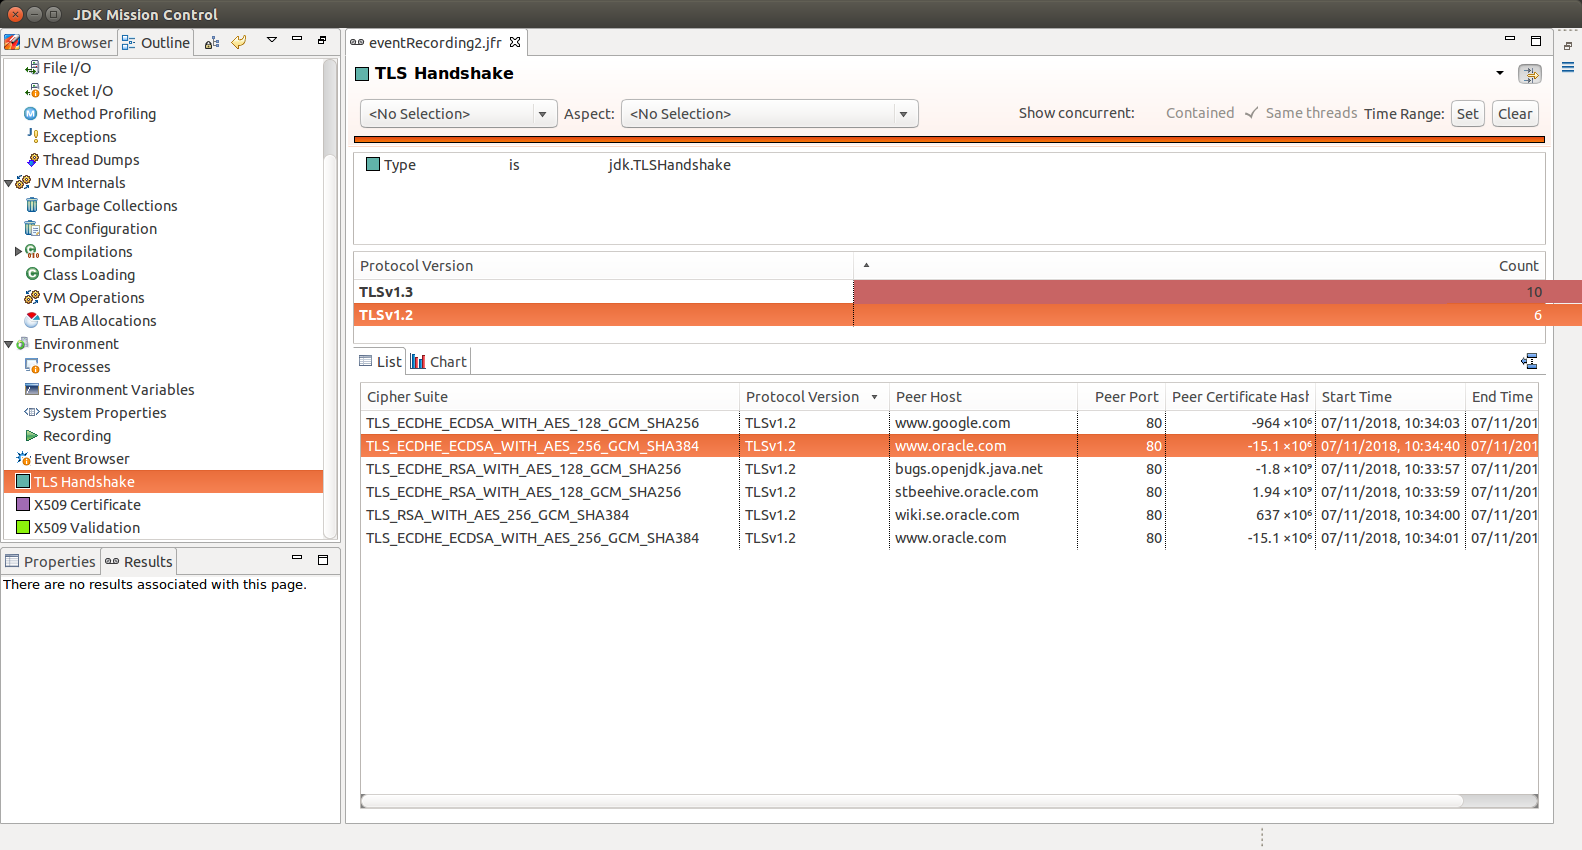The height and width of the screenshot is (850, 1582).
Task: Toggle the Contained concurrent option
Action: coord(1199,113)
